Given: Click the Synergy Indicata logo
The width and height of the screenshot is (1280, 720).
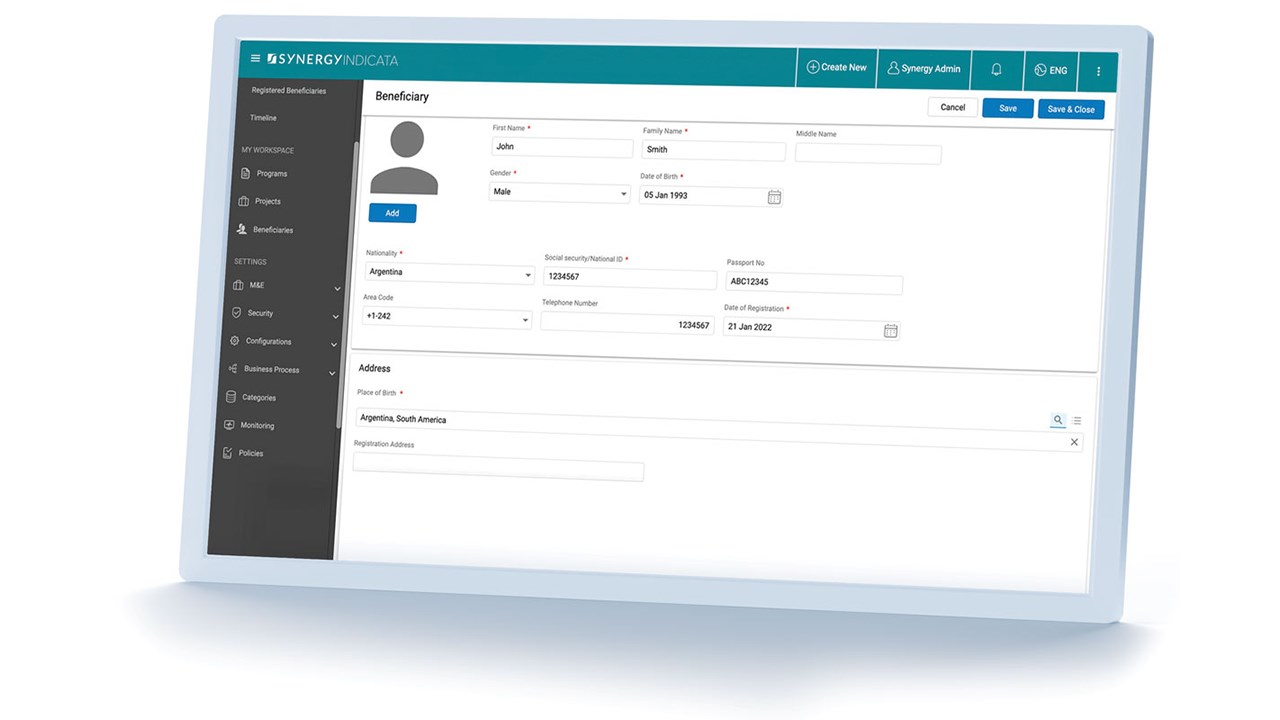Looking at the screenshot, I should click(332, 60).
